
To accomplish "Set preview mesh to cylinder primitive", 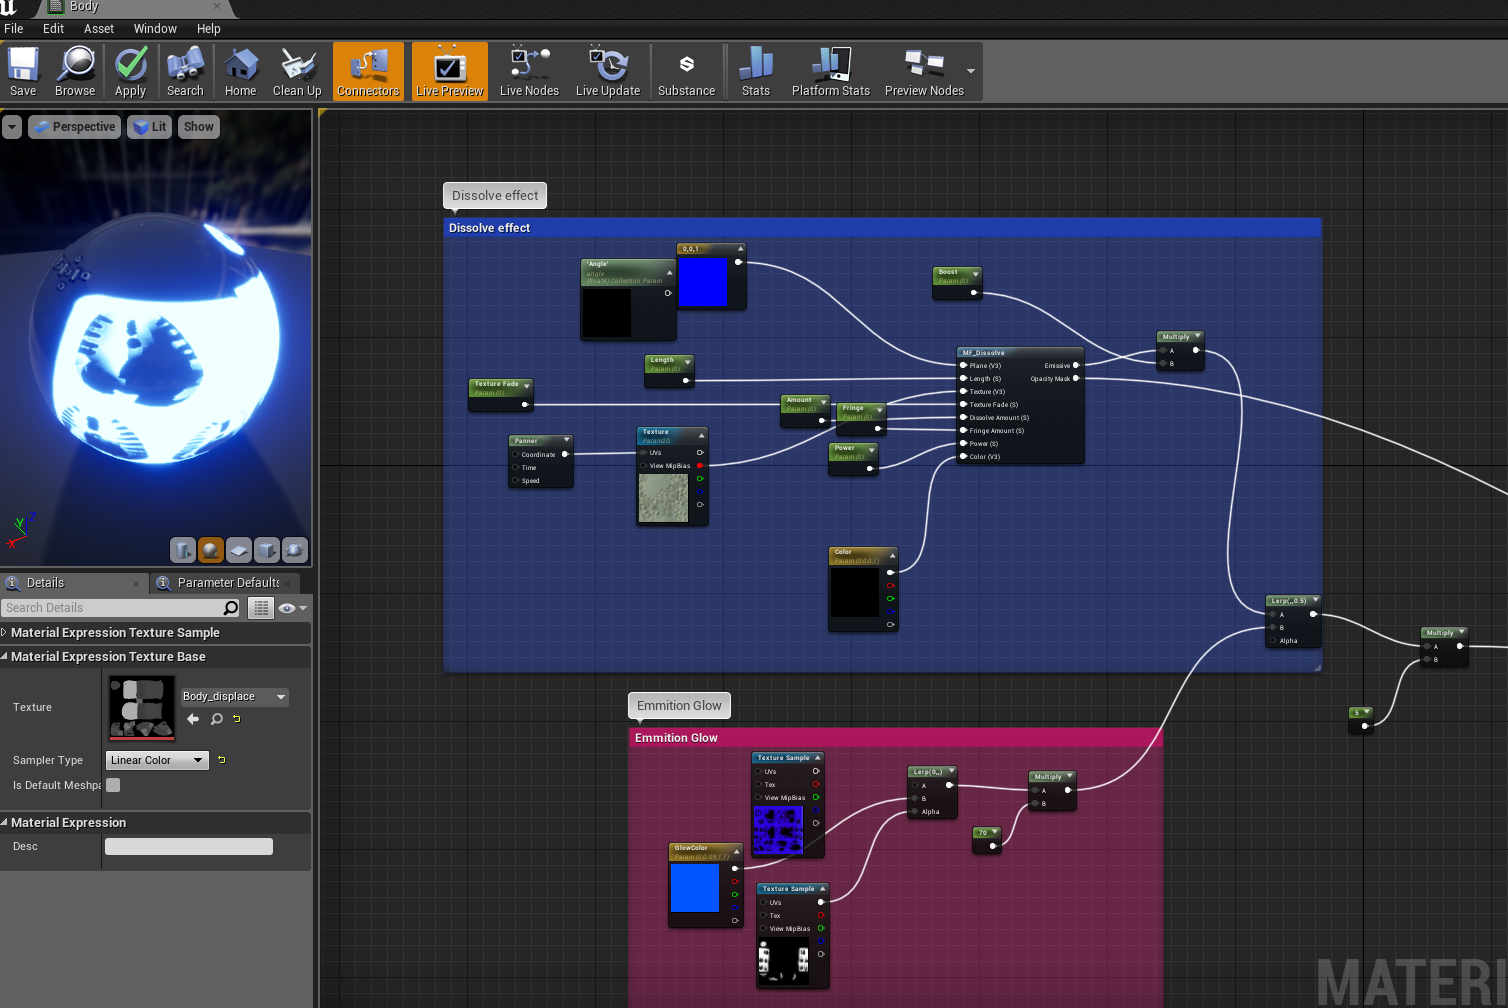I will (x=183, y=550).
